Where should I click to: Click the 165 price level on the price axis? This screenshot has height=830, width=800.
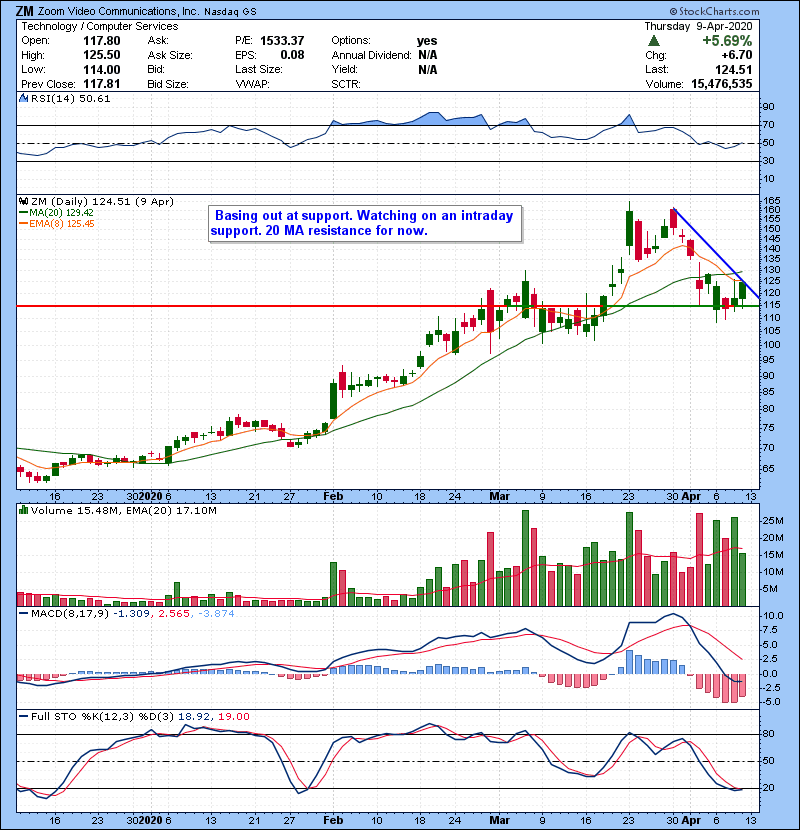(x=771, y=201)
